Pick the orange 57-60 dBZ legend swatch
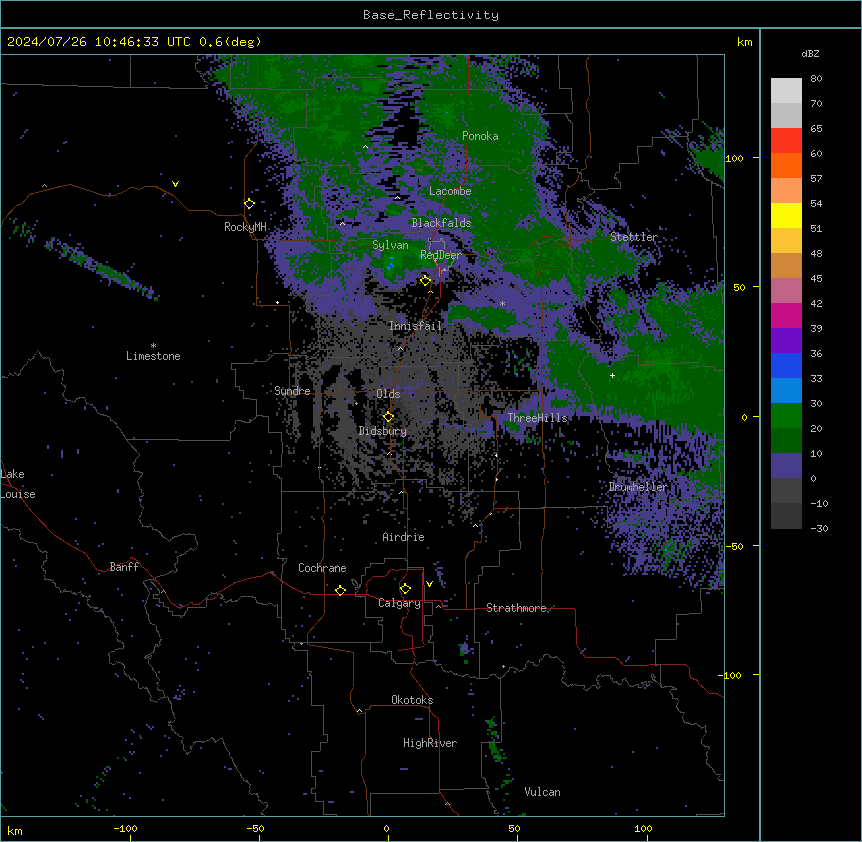The height and width of the screenshot is (842, 862). (x=786, y=165)
